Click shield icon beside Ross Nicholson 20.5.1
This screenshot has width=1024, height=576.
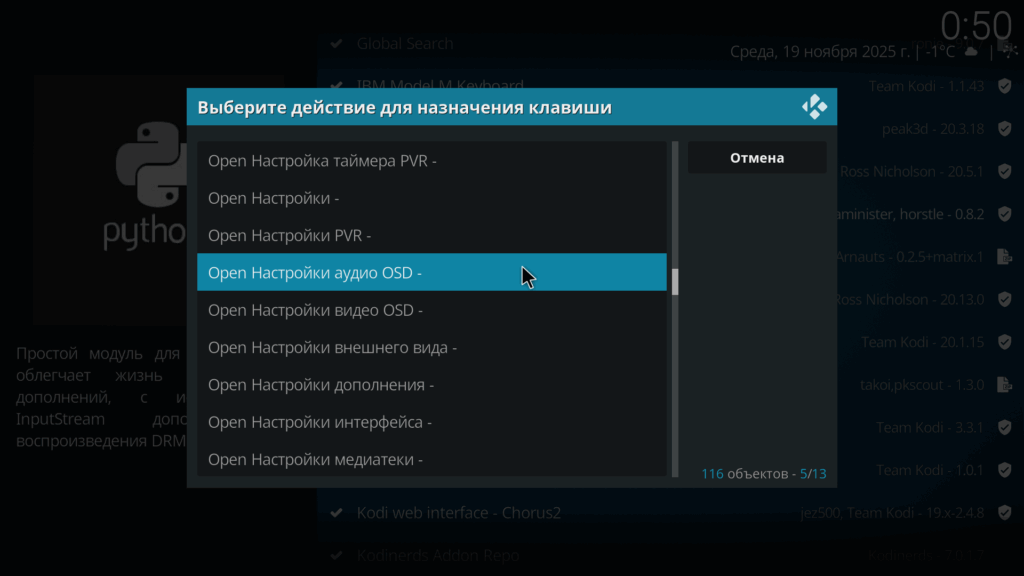pyautogui.click(x=1004, y=171)
